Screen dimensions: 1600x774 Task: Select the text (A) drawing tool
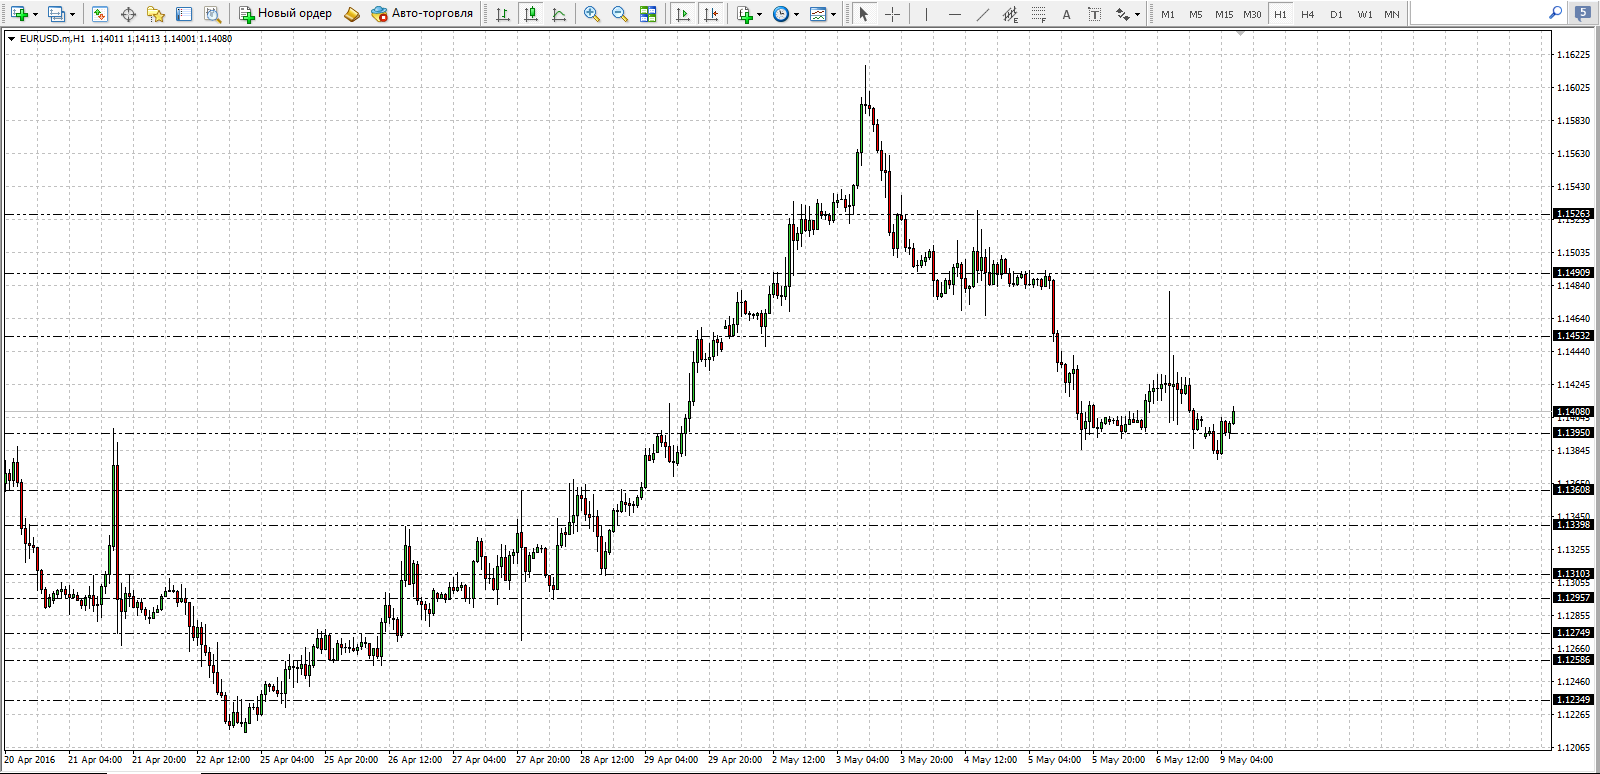pyautogui.click(x=1066, y=14)
